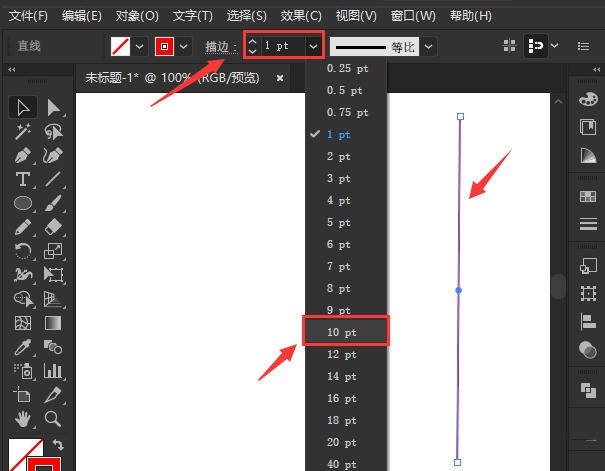Swap fill and stroke colors
605x471 pixels.
(x=58, y=445)
